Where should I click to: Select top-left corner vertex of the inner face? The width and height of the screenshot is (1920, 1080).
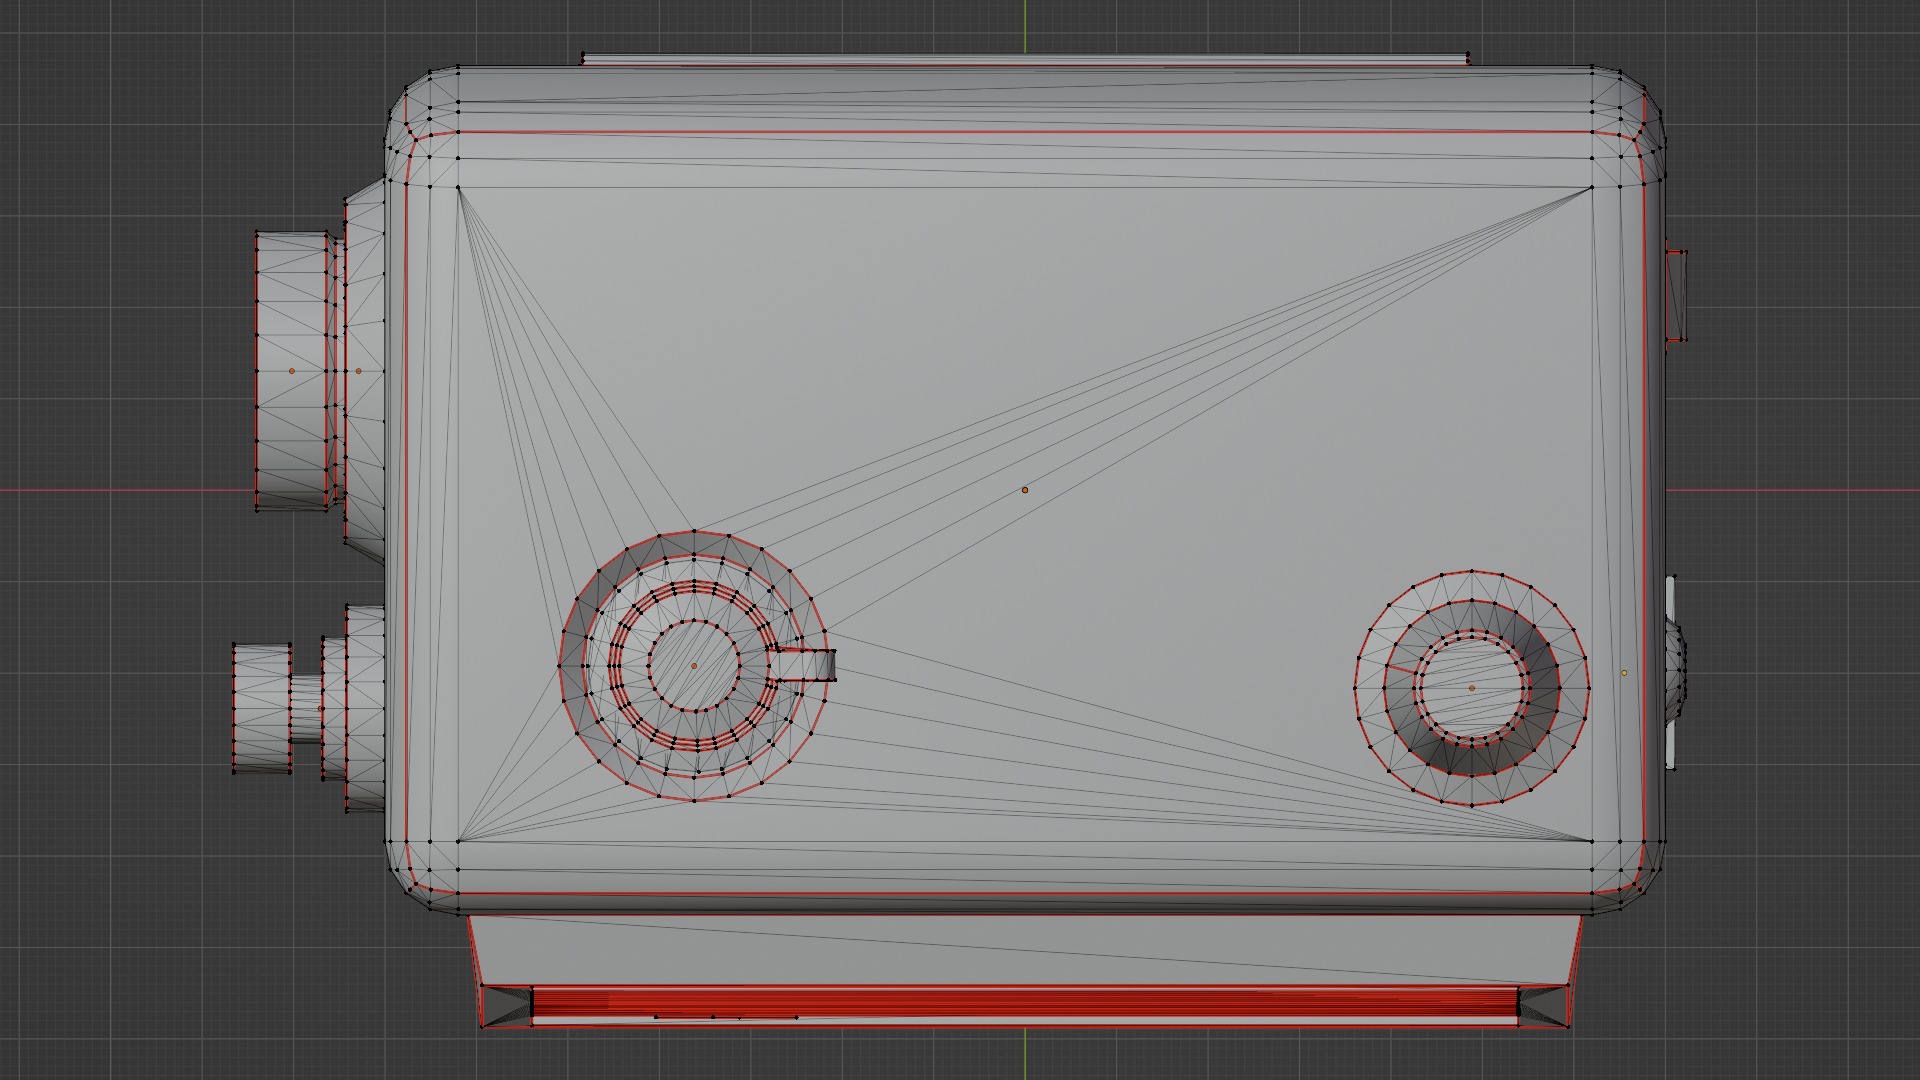pyautogui.click(x=458, y=187)
